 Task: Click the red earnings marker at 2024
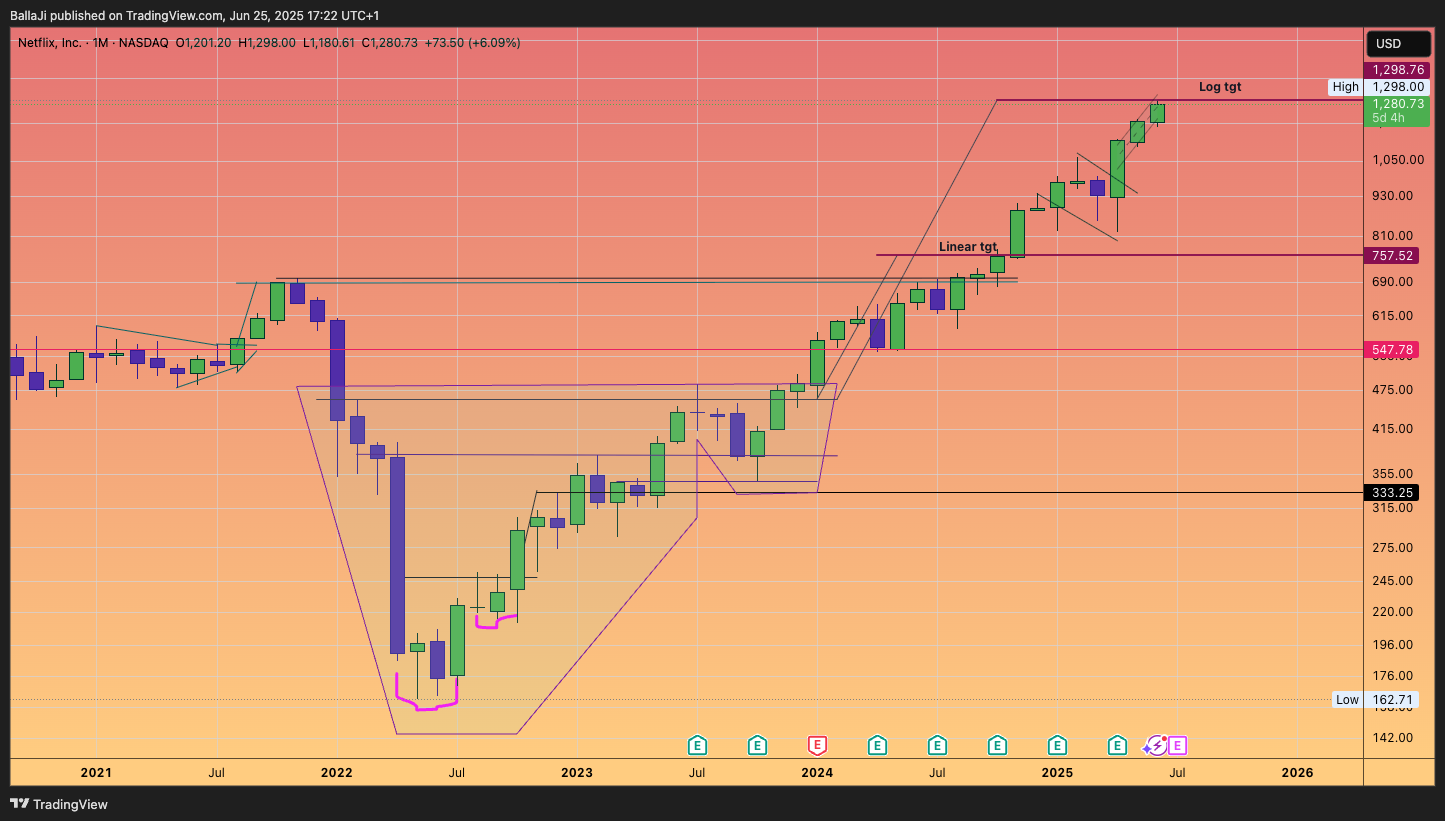pyautogui.click(x=817, y=745)
